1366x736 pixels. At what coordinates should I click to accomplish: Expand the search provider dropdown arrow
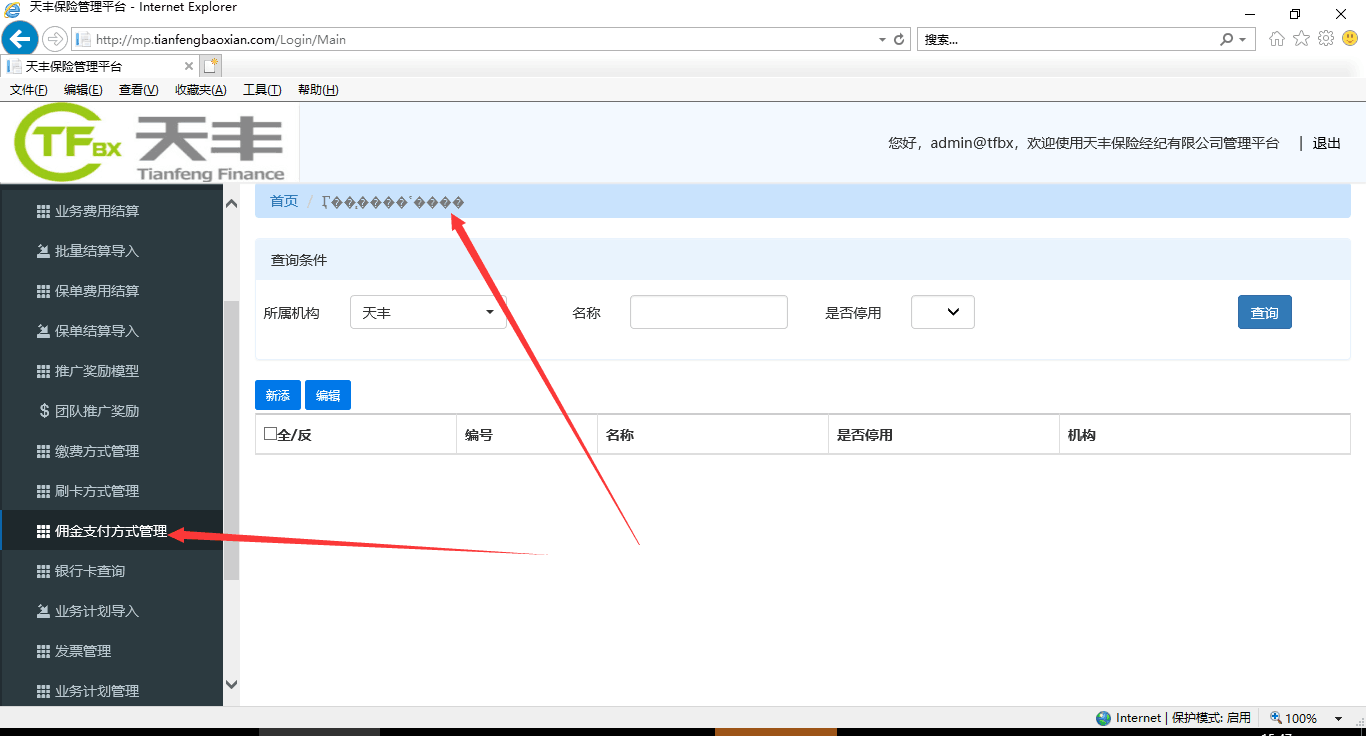(x=1243, y=40)
